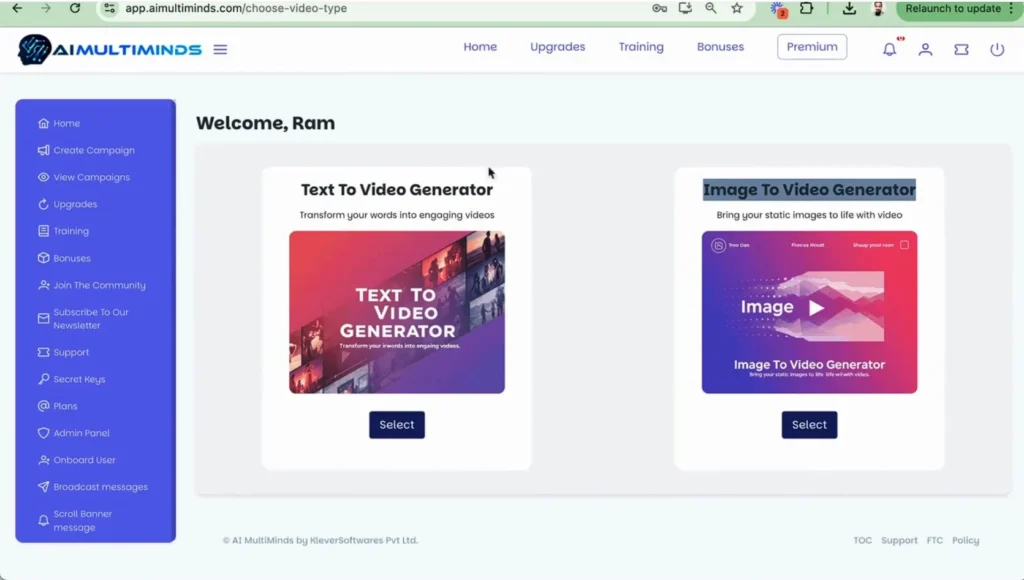The image size is (1024, 580).
Task: Select the Text To Video Generator
Action: click(x=397, y=425)
